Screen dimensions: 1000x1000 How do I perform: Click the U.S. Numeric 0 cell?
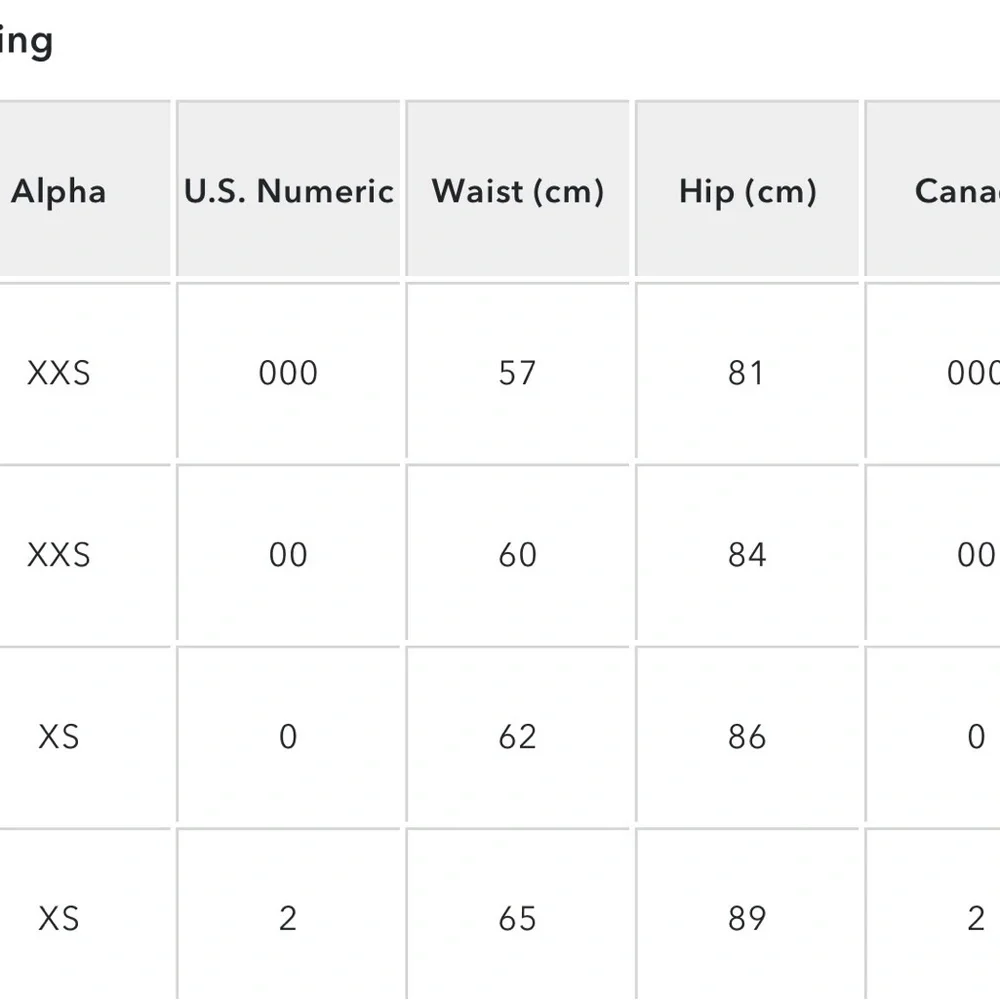288,735
